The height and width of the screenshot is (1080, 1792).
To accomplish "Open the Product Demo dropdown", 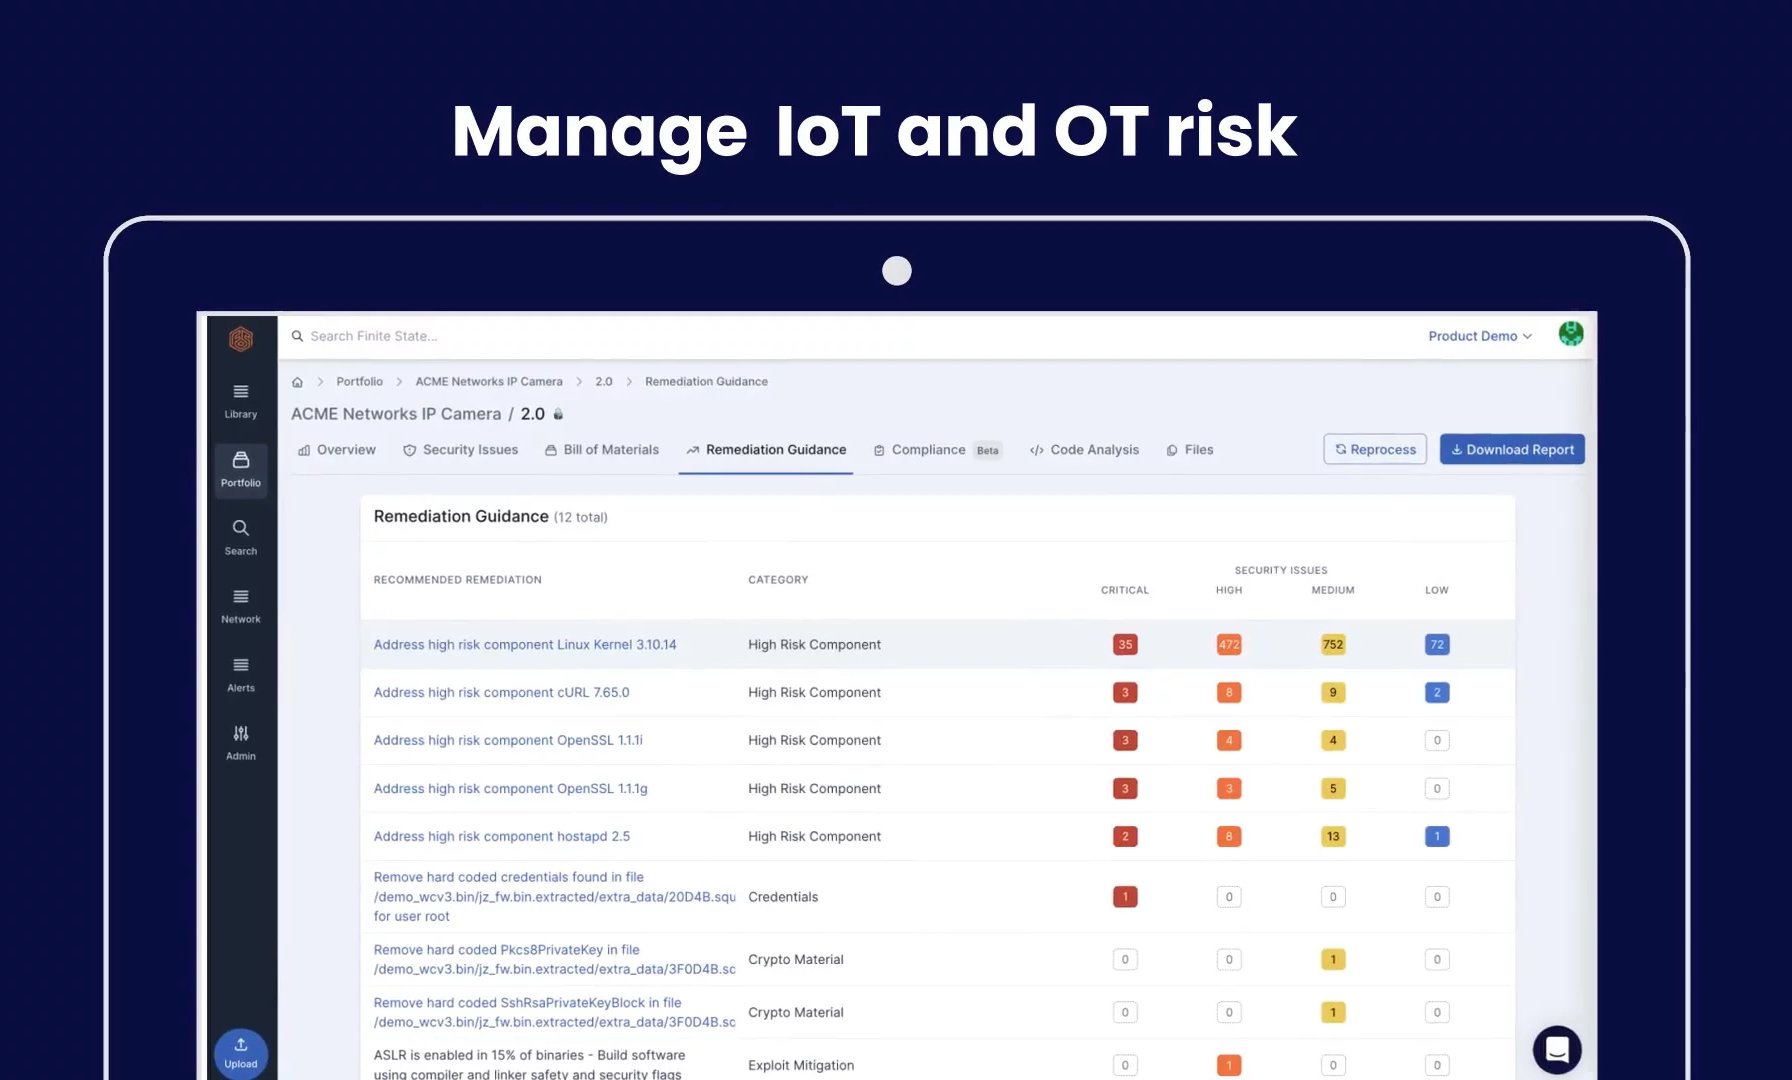I will pyautogui.click(x=1480, y=336).
